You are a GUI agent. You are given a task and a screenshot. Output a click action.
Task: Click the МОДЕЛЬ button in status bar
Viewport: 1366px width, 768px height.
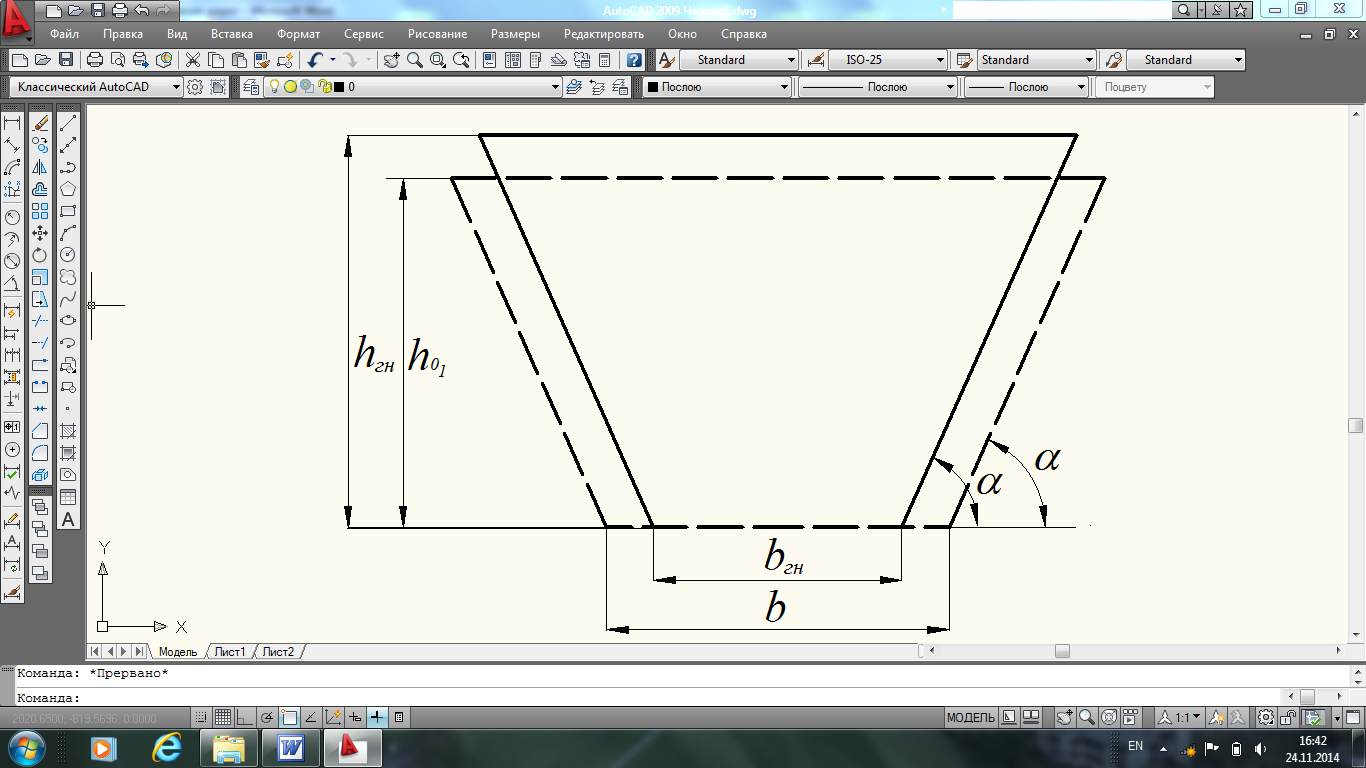(x=970, y=717)
